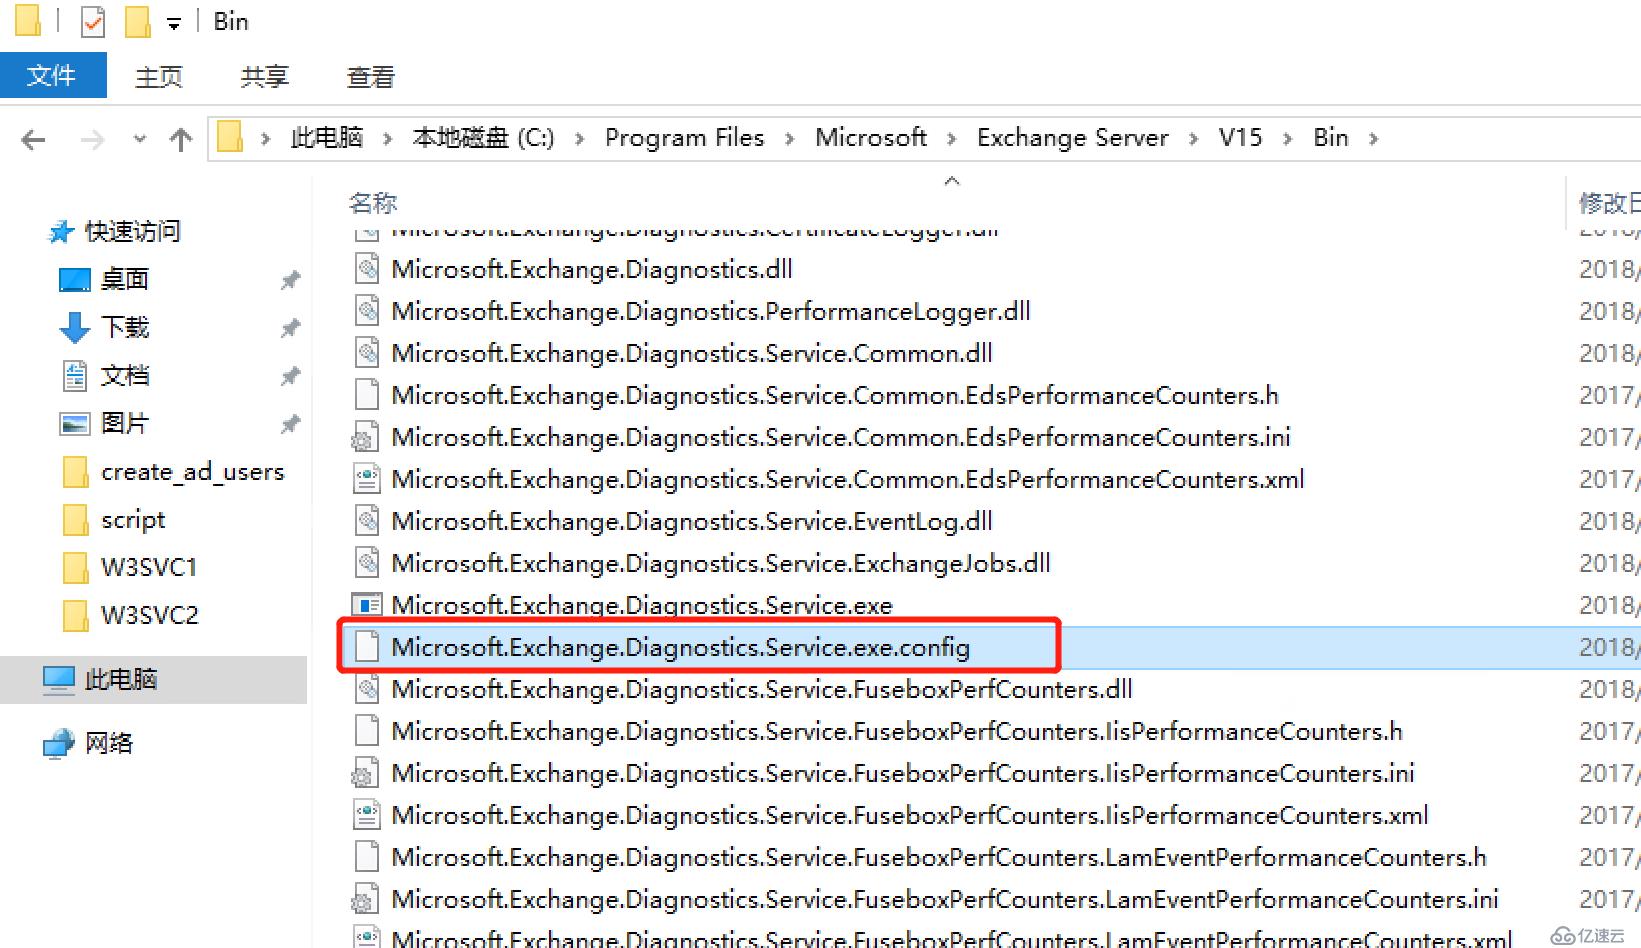Open the W3SVC1 folder in sidebar
Screen dimensions: 1641x948
pyautogui.click(x=148, y=567)
